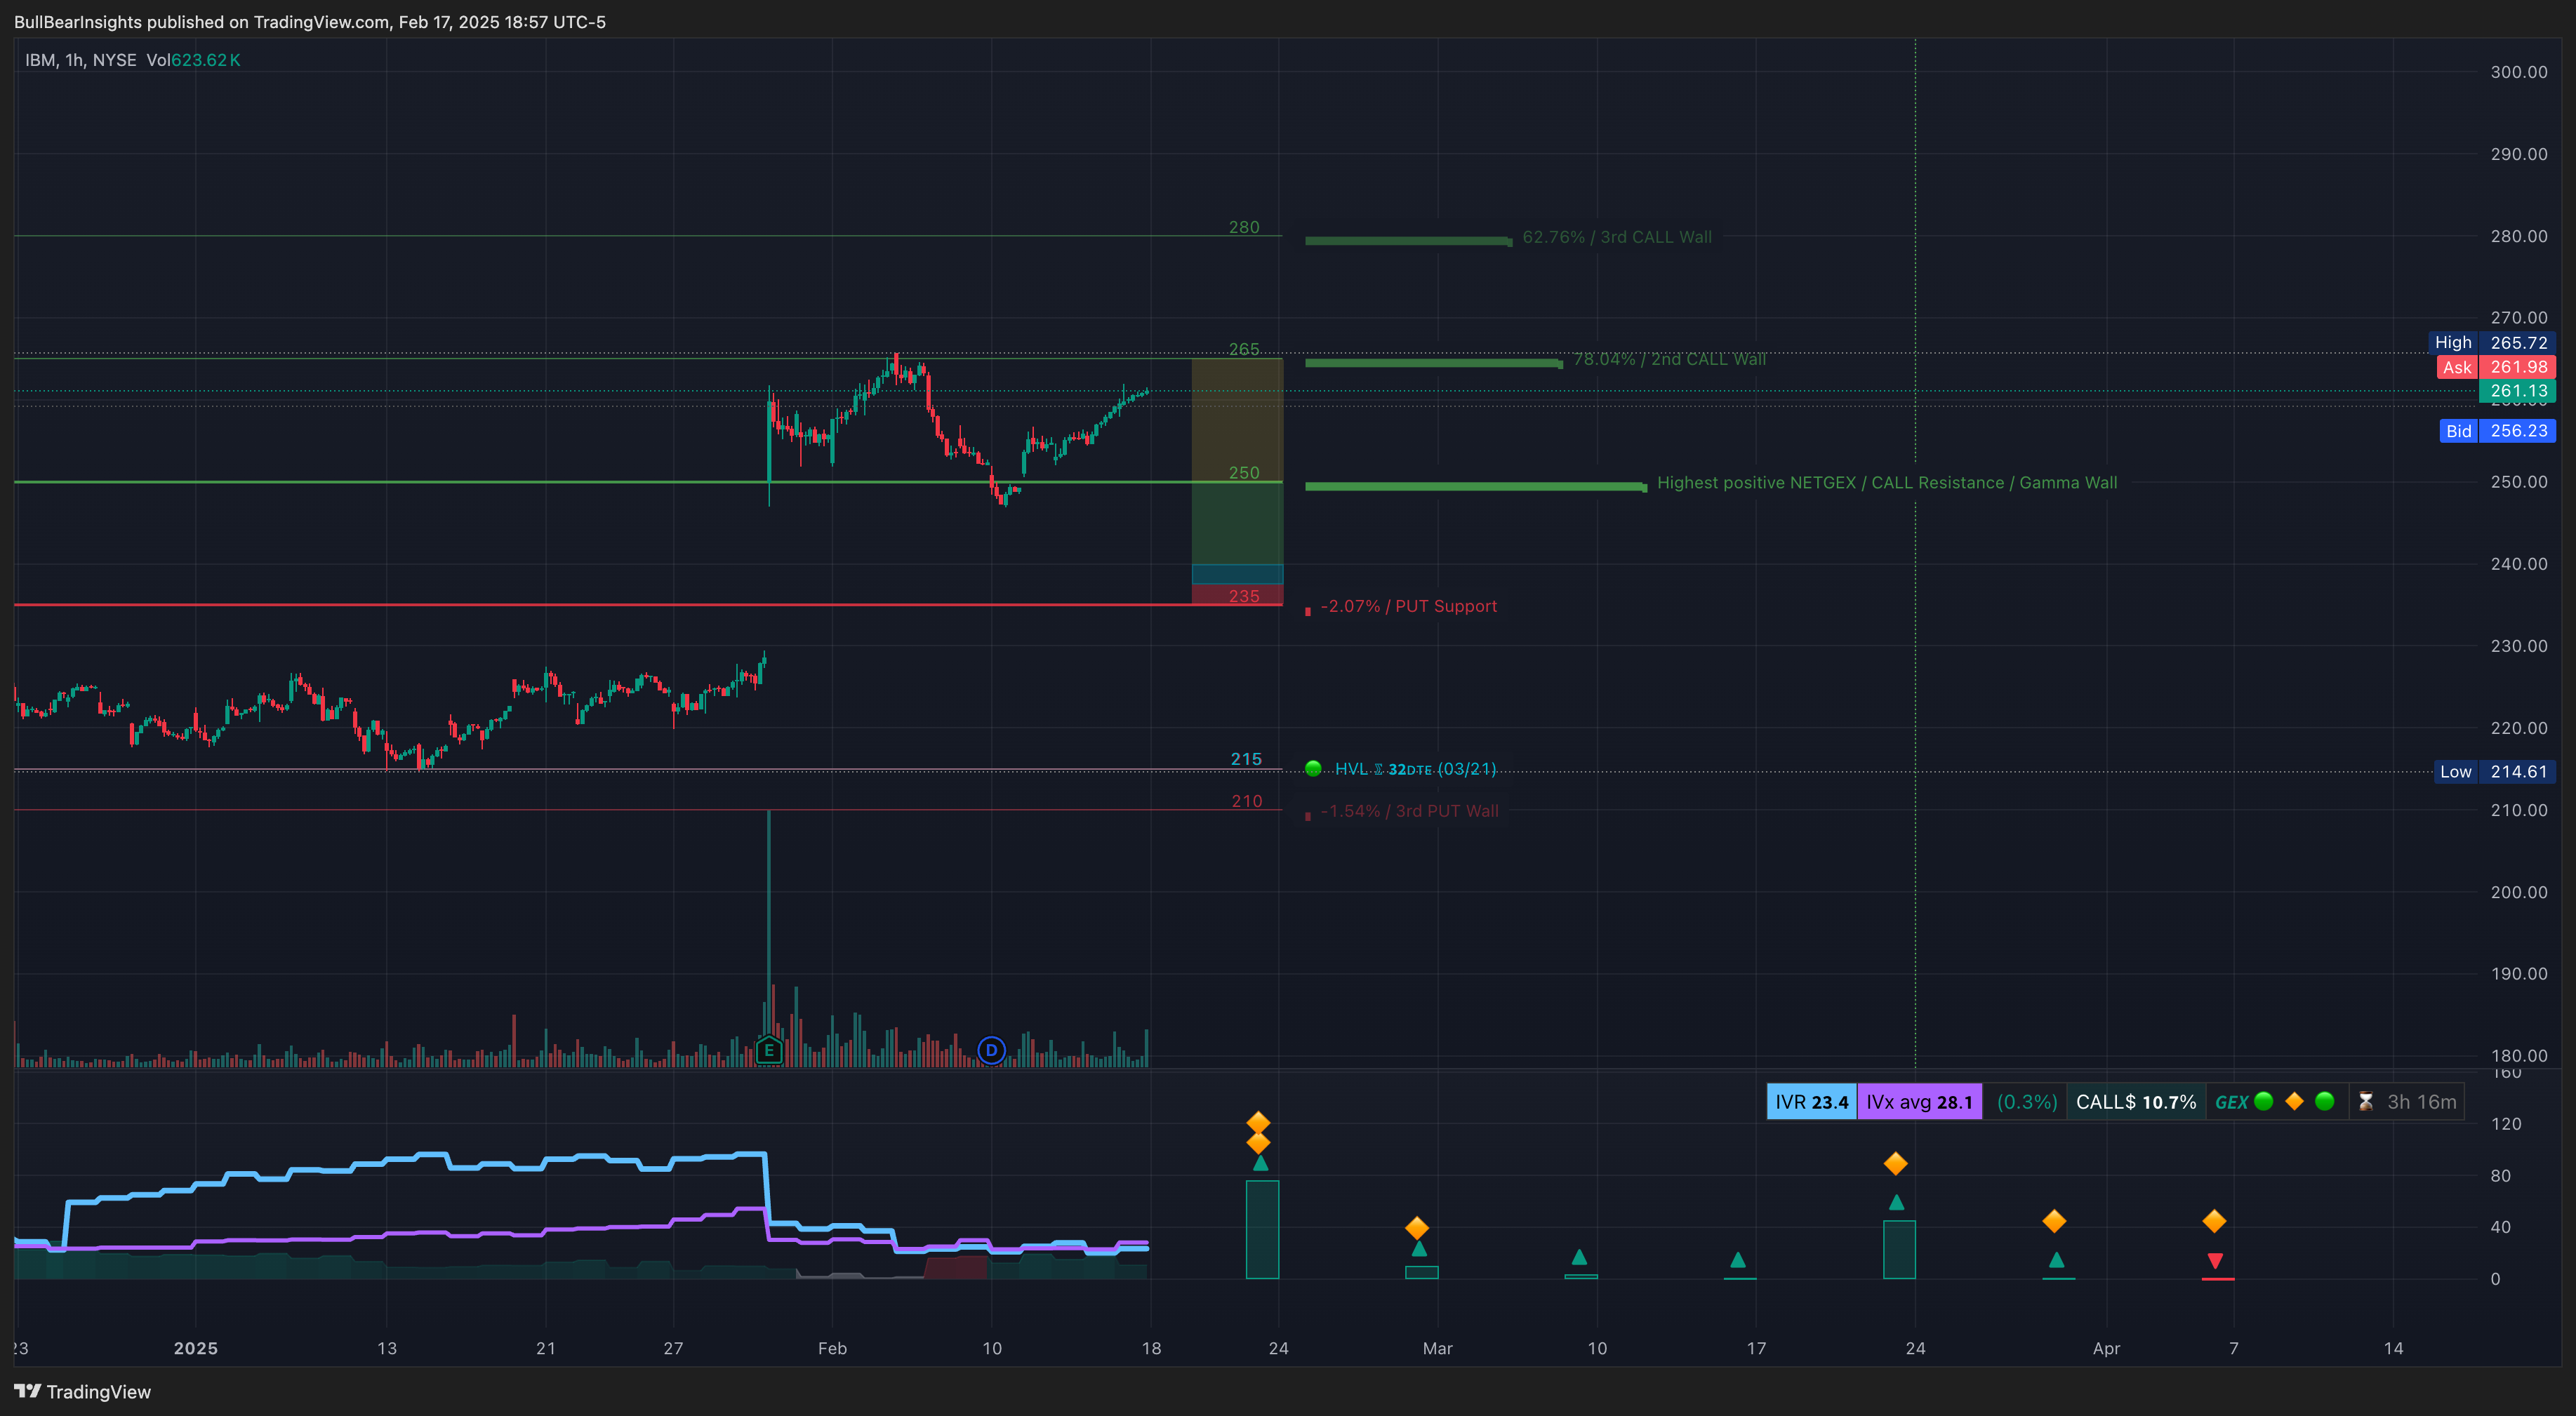Click the red 235 level label
The width and height of the screenshot is (2576, 1416).
pos(1244,596)
